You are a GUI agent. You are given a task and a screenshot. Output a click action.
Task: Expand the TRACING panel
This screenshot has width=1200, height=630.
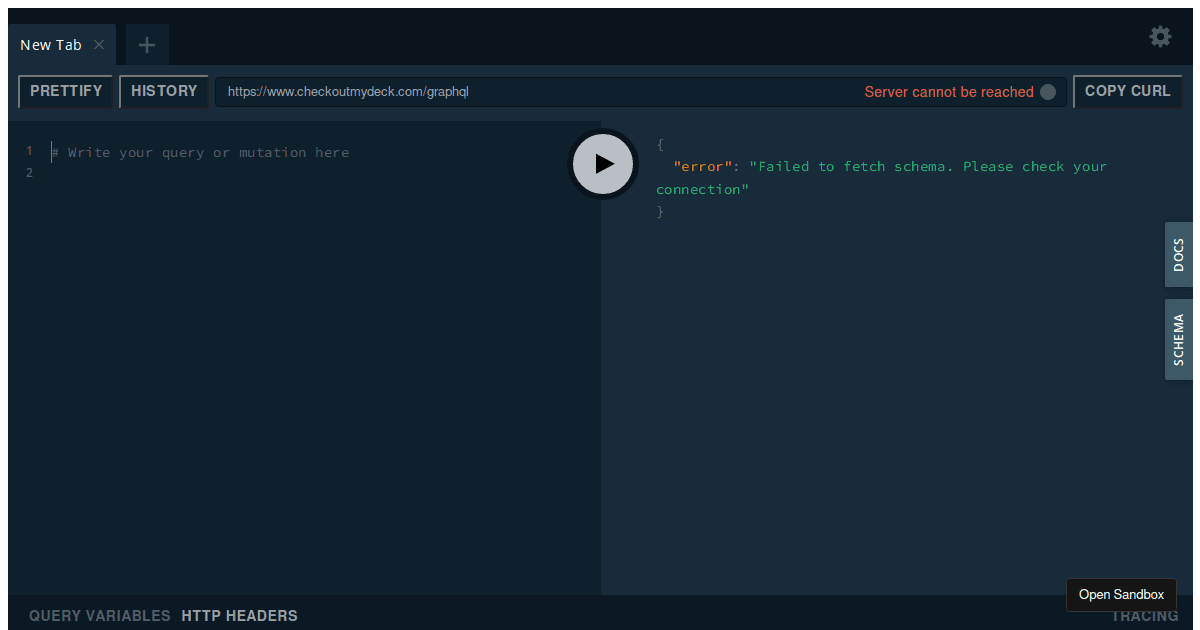tap(1144, 615)
